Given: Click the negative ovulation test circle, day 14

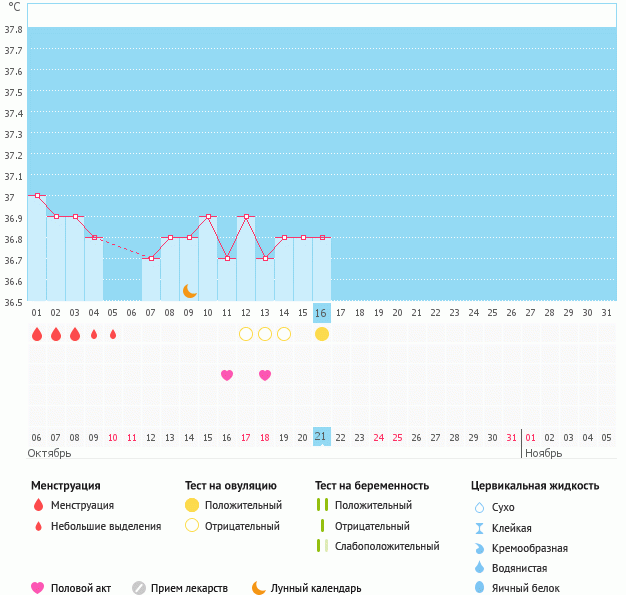Looking at the screenshot, I should point(284,334).
